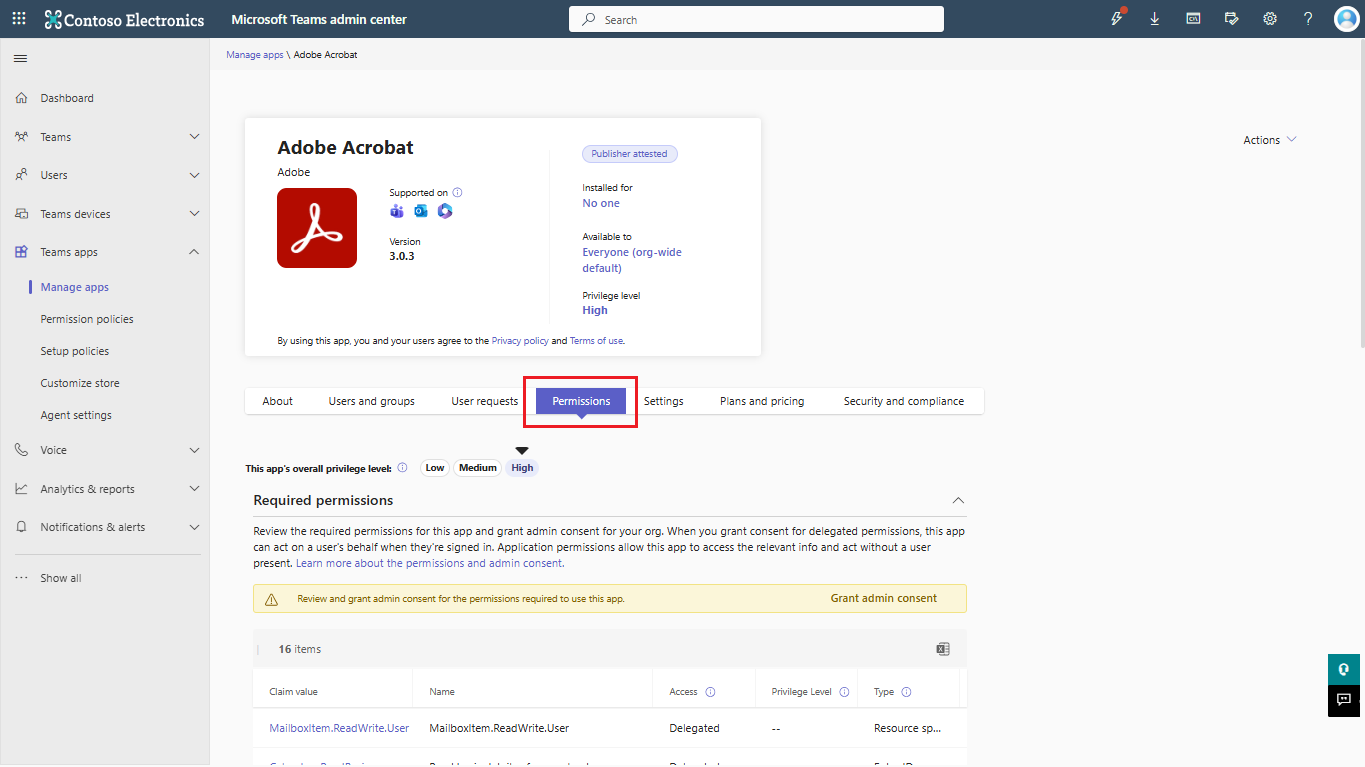
Task: Expand the Teams sidebar section
Action: (194, 137)
